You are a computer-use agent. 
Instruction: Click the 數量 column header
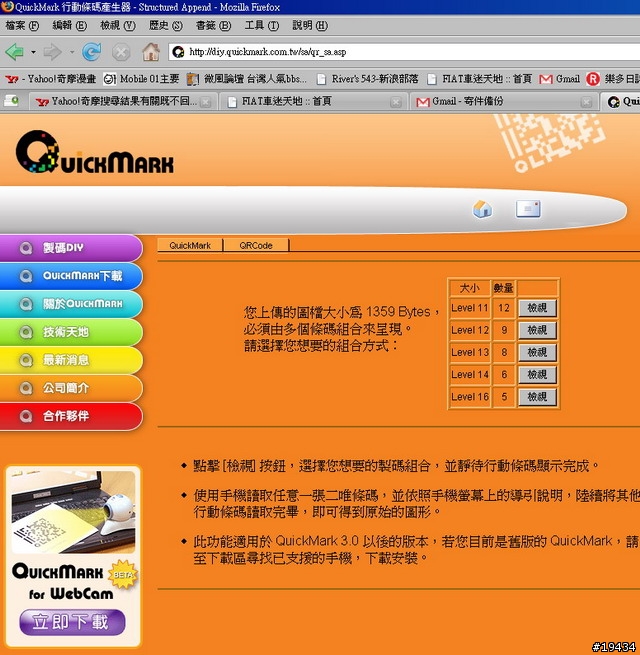pos(504,288)
